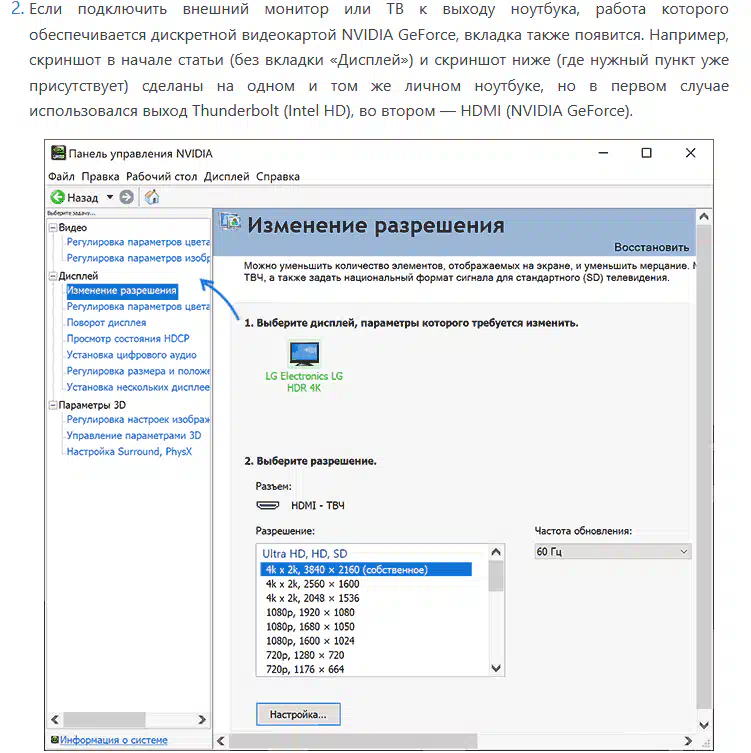The image size is (751, 753).
Task: Click main pane vertical scroll up arrow
Action: (704, 217)
